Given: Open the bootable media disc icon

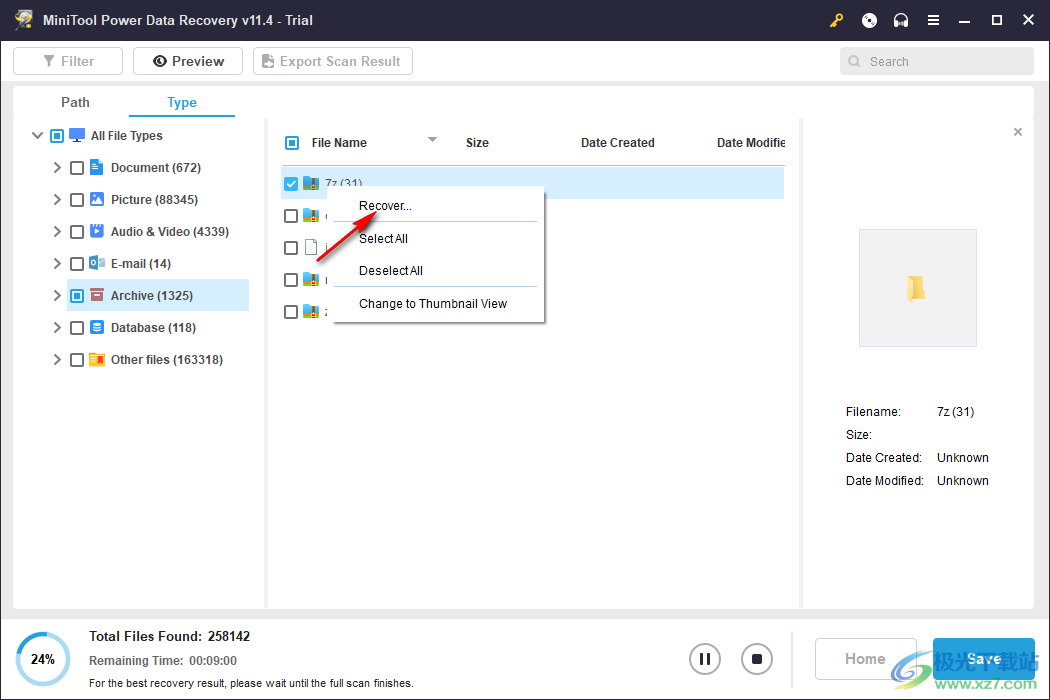Looking at the screenshot, I should tap(869, 20).
